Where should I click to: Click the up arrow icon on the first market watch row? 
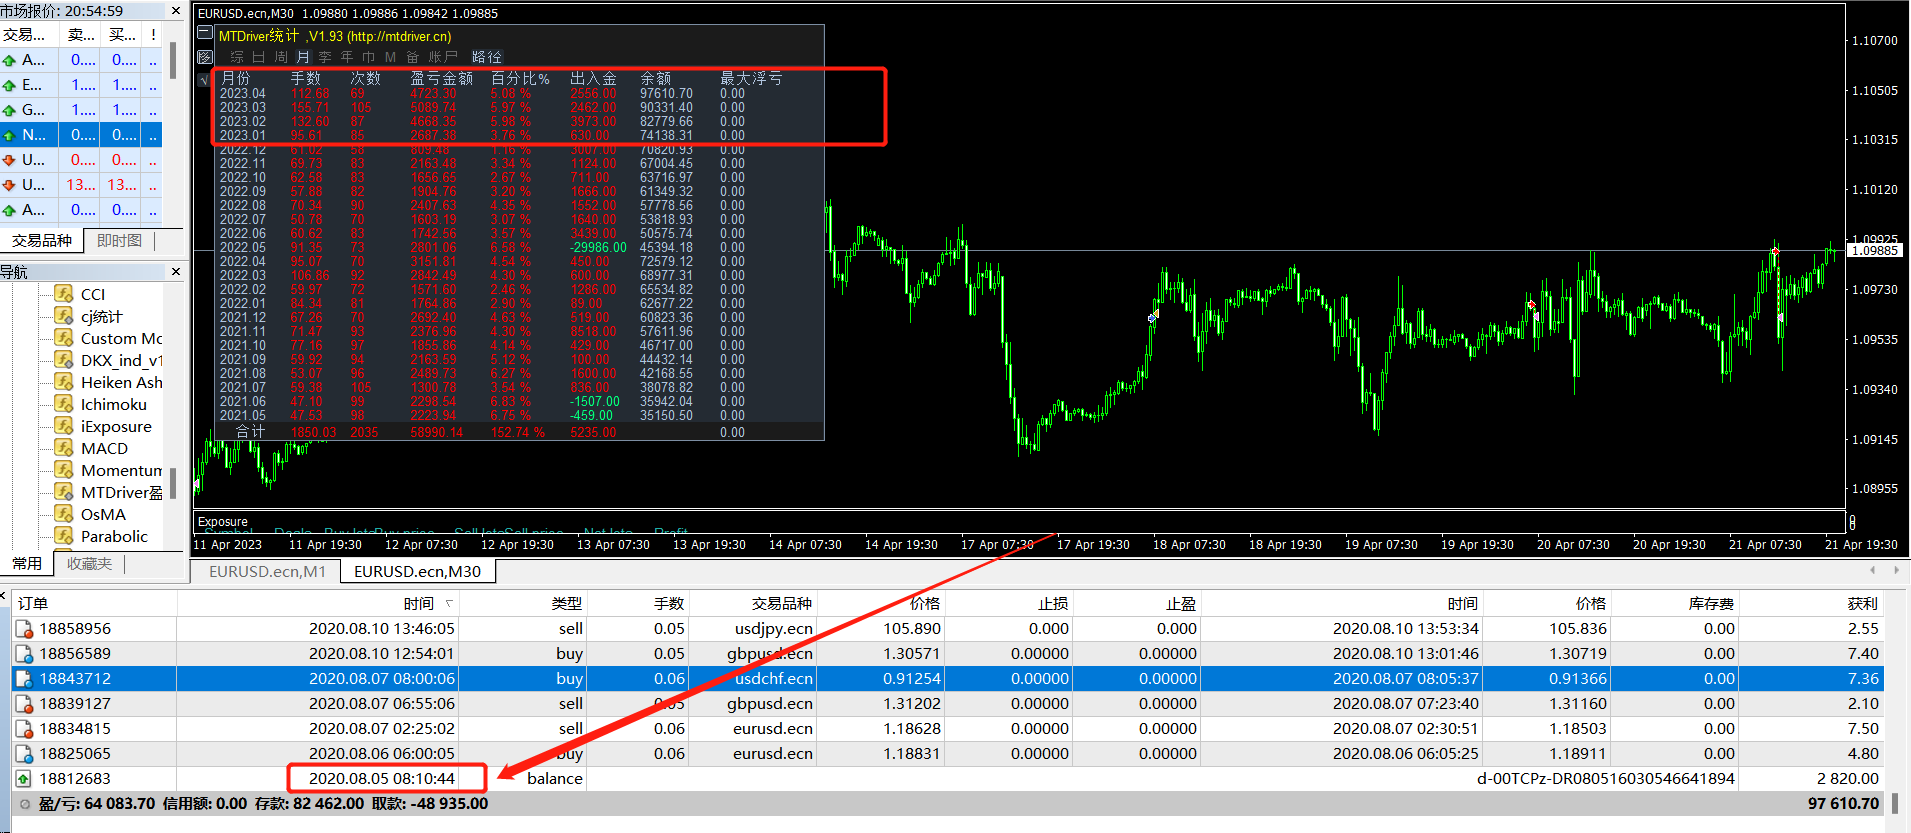tap(10, 60)
